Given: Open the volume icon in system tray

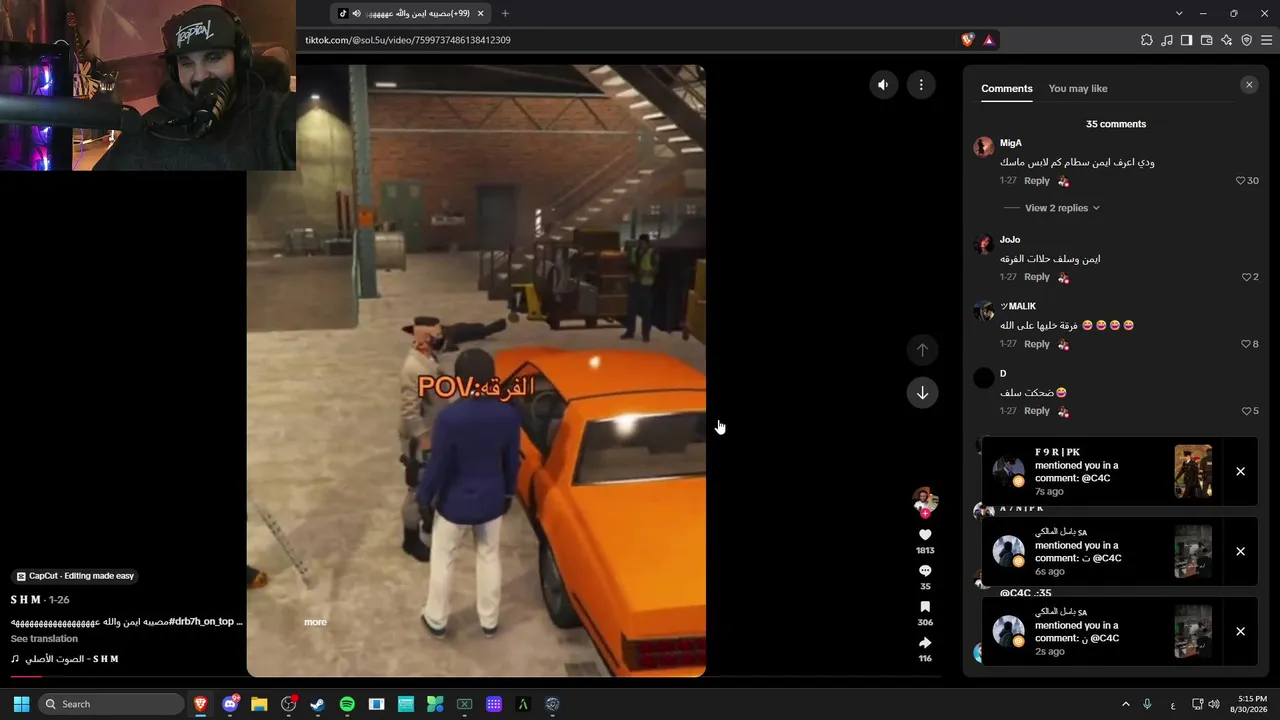Looking at the screenshot, I should (1214, 704).
